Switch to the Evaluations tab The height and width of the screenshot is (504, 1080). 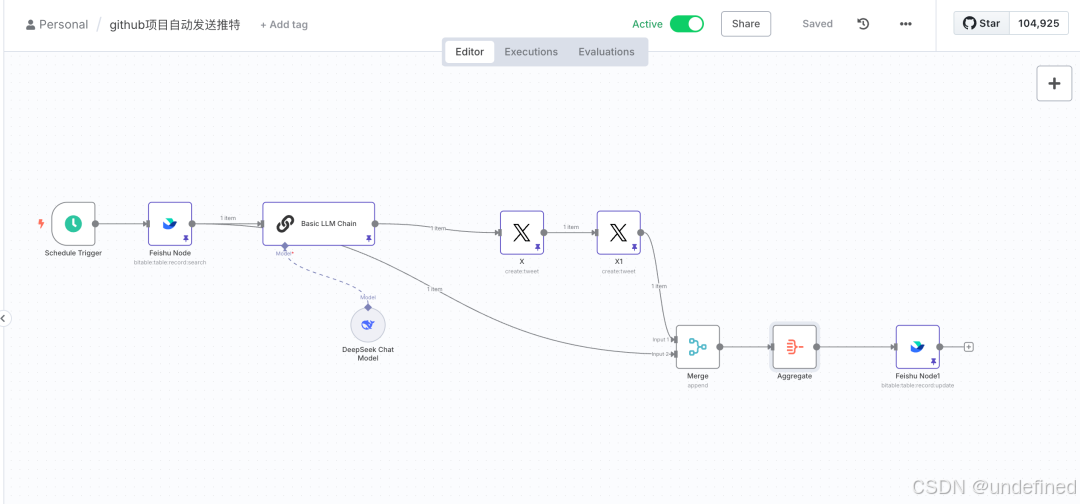pyautogui.click(x=606, y=52)
